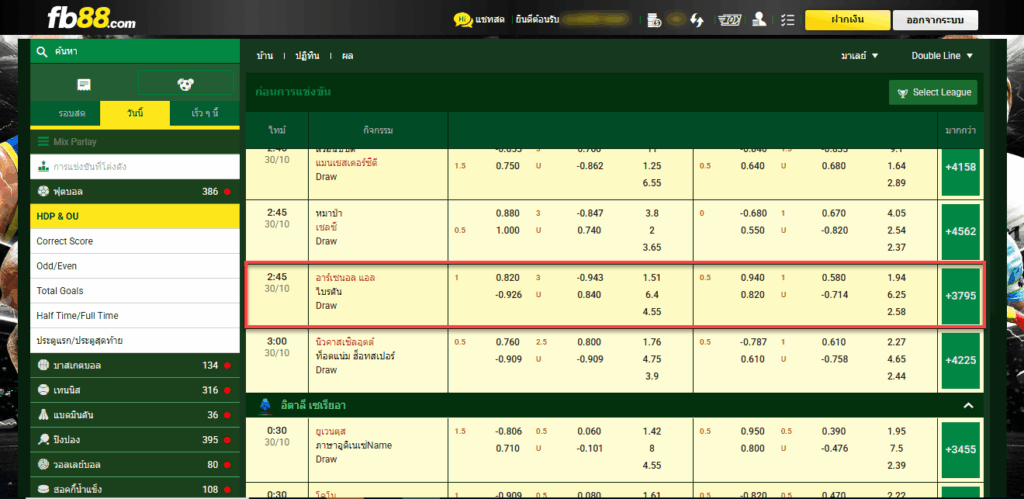The image size is (1024, 499).
Task: Open การแข่งขันที่โด่งดัง popular events row
Action: point(135,167)
